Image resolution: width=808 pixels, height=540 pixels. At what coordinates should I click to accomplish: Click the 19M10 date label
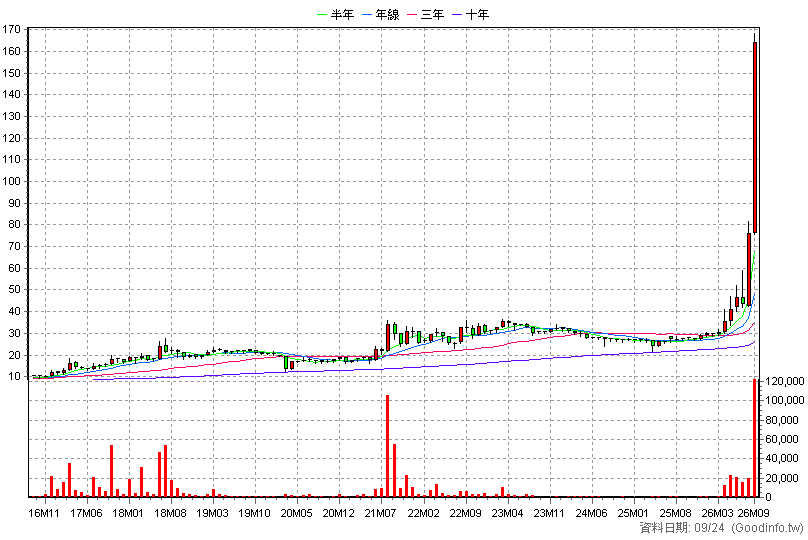point(254,513)
